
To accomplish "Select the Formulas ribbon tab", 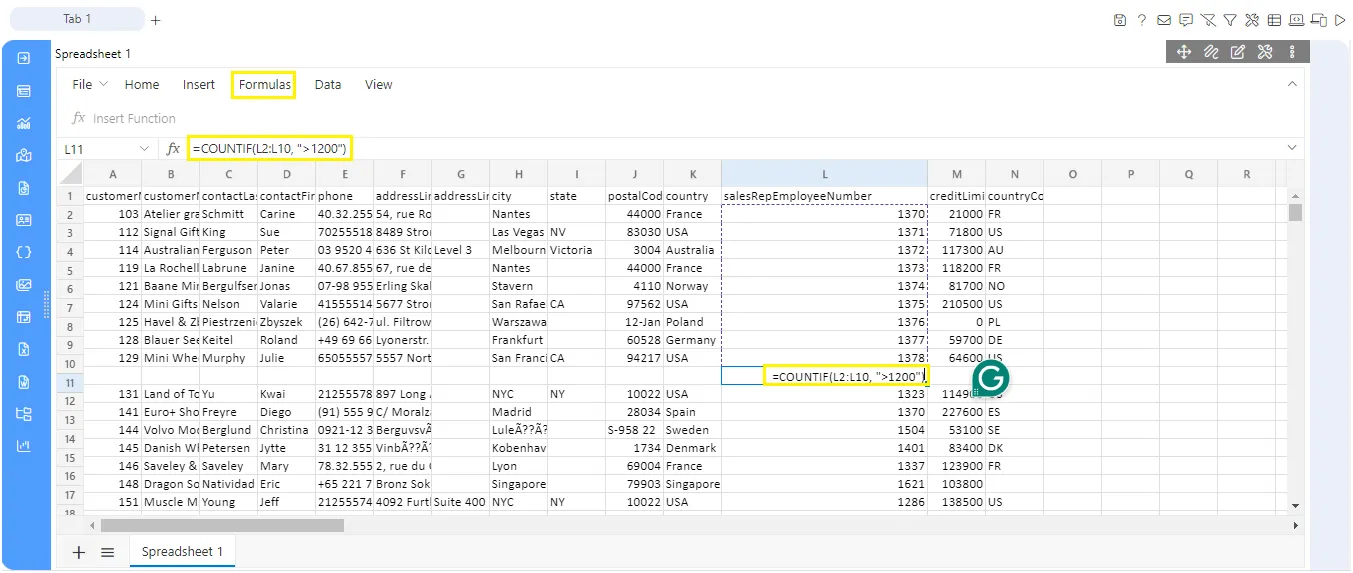I will (265, 85).
